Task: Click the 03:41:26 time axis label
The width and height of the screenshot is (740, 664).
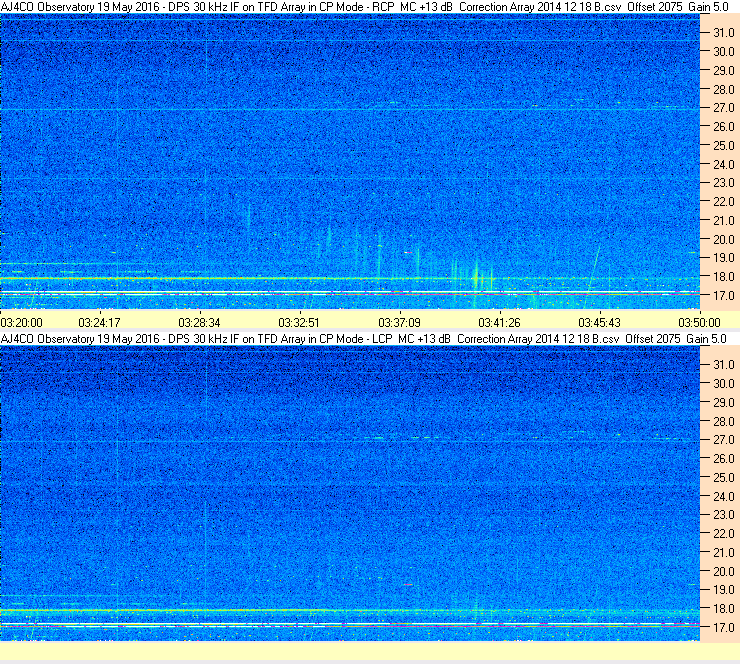Action: point(499,323)
